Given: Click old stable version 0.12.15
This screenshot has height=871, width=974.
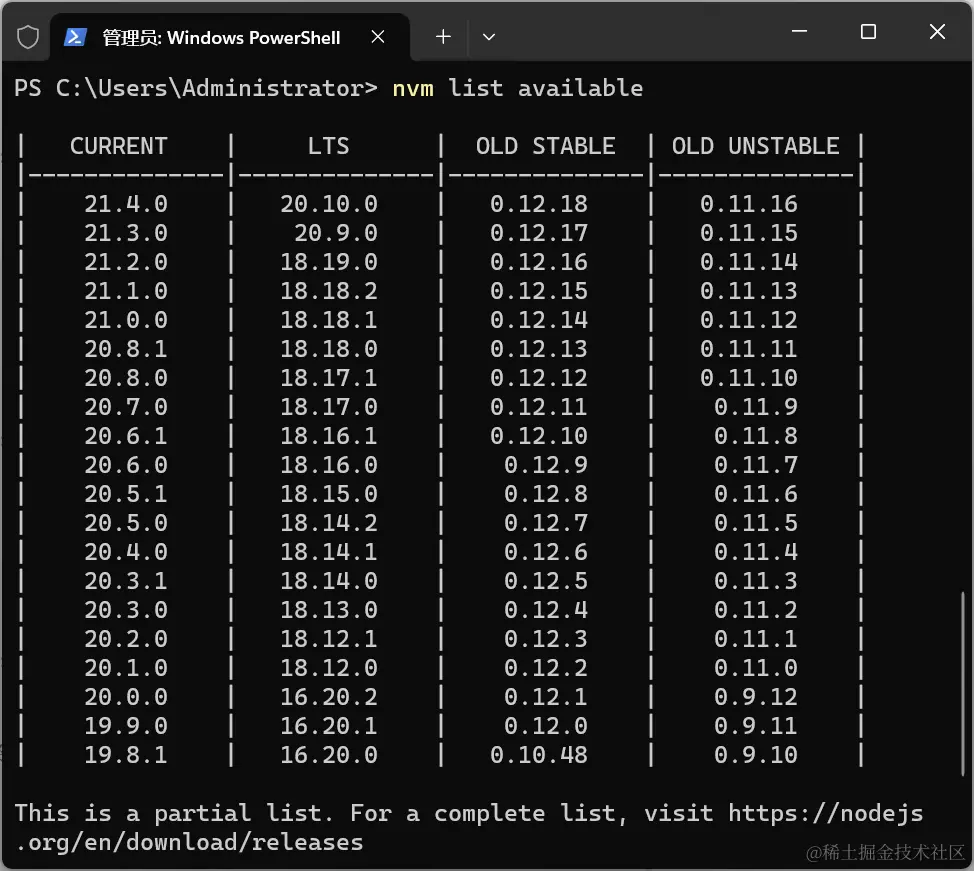Looking at the screenshot, I should [x=539, y=291].
